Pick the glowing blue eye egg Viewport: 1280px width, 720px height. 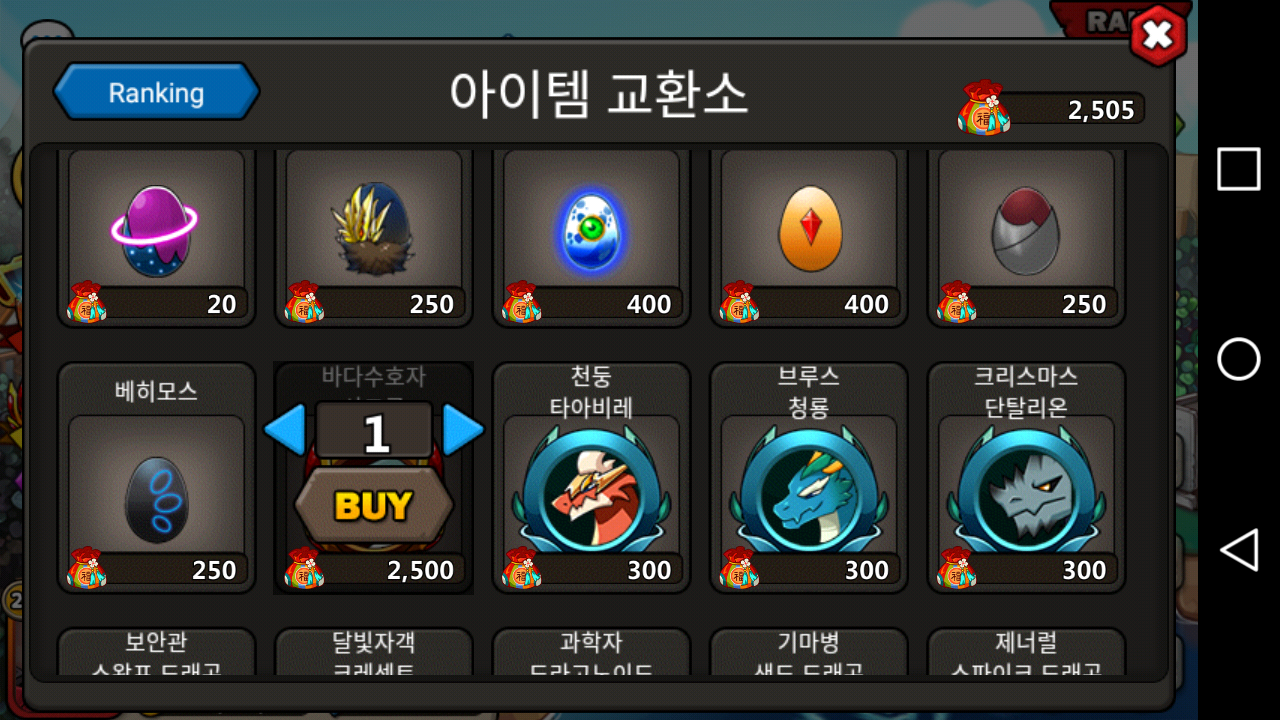point(591,238)
